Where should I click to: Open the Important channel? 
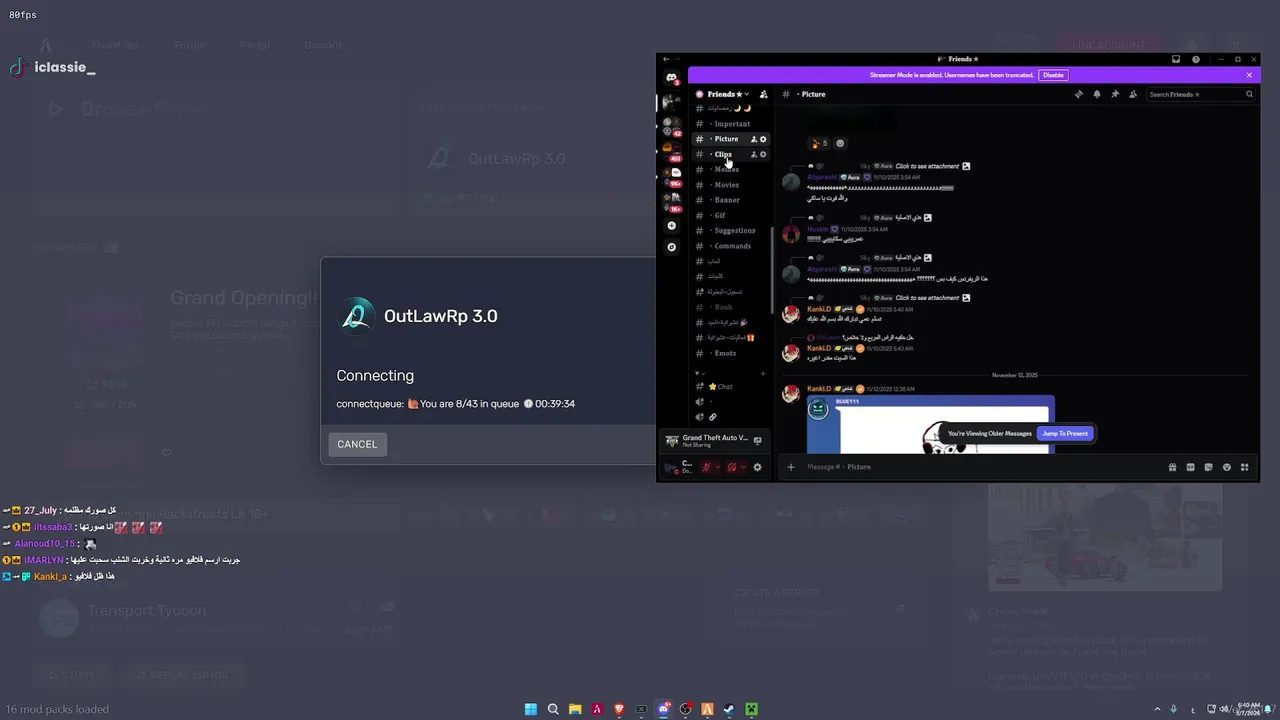pyautogui.click(x=731, y=124)
